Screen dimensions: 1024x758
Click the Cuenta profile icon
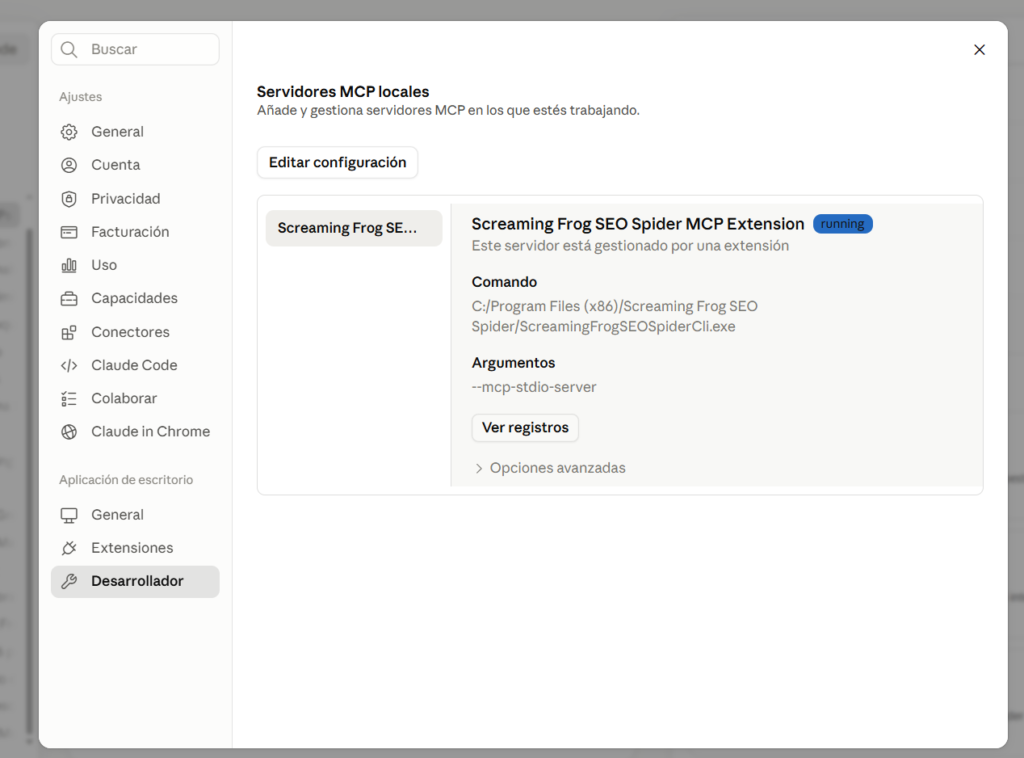click(x=69, y=165)
